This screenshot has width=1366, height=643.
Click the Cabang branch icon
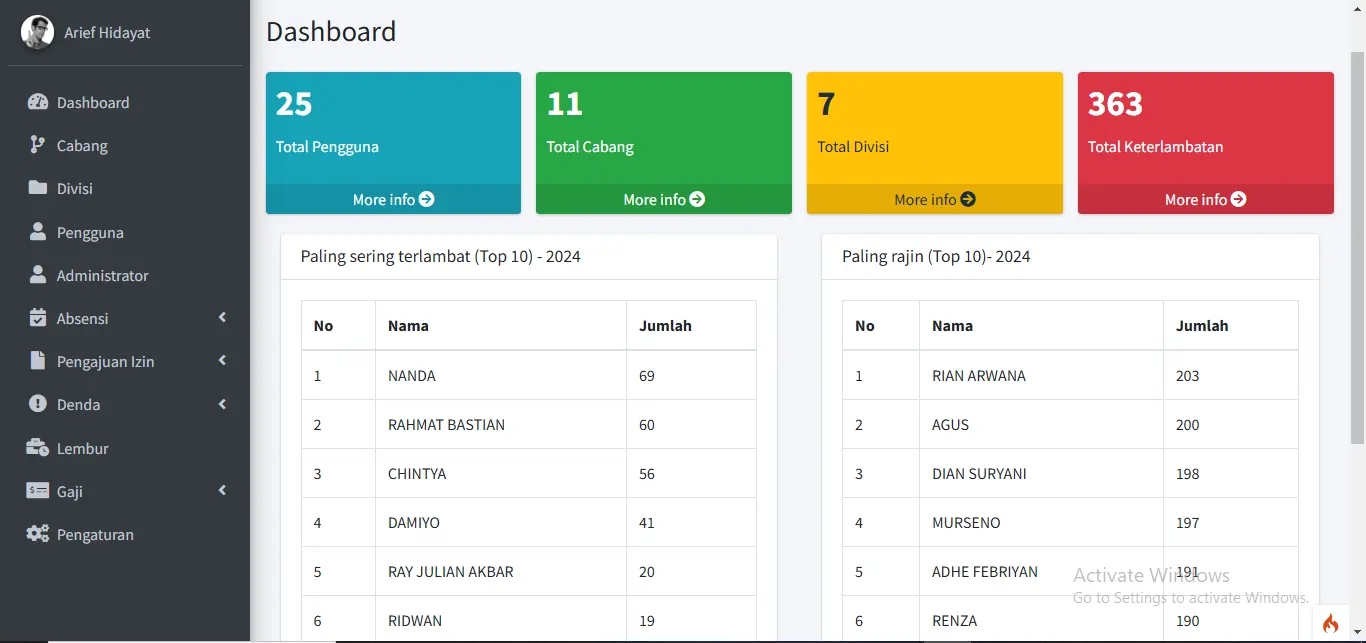click(x=38, y=145)
